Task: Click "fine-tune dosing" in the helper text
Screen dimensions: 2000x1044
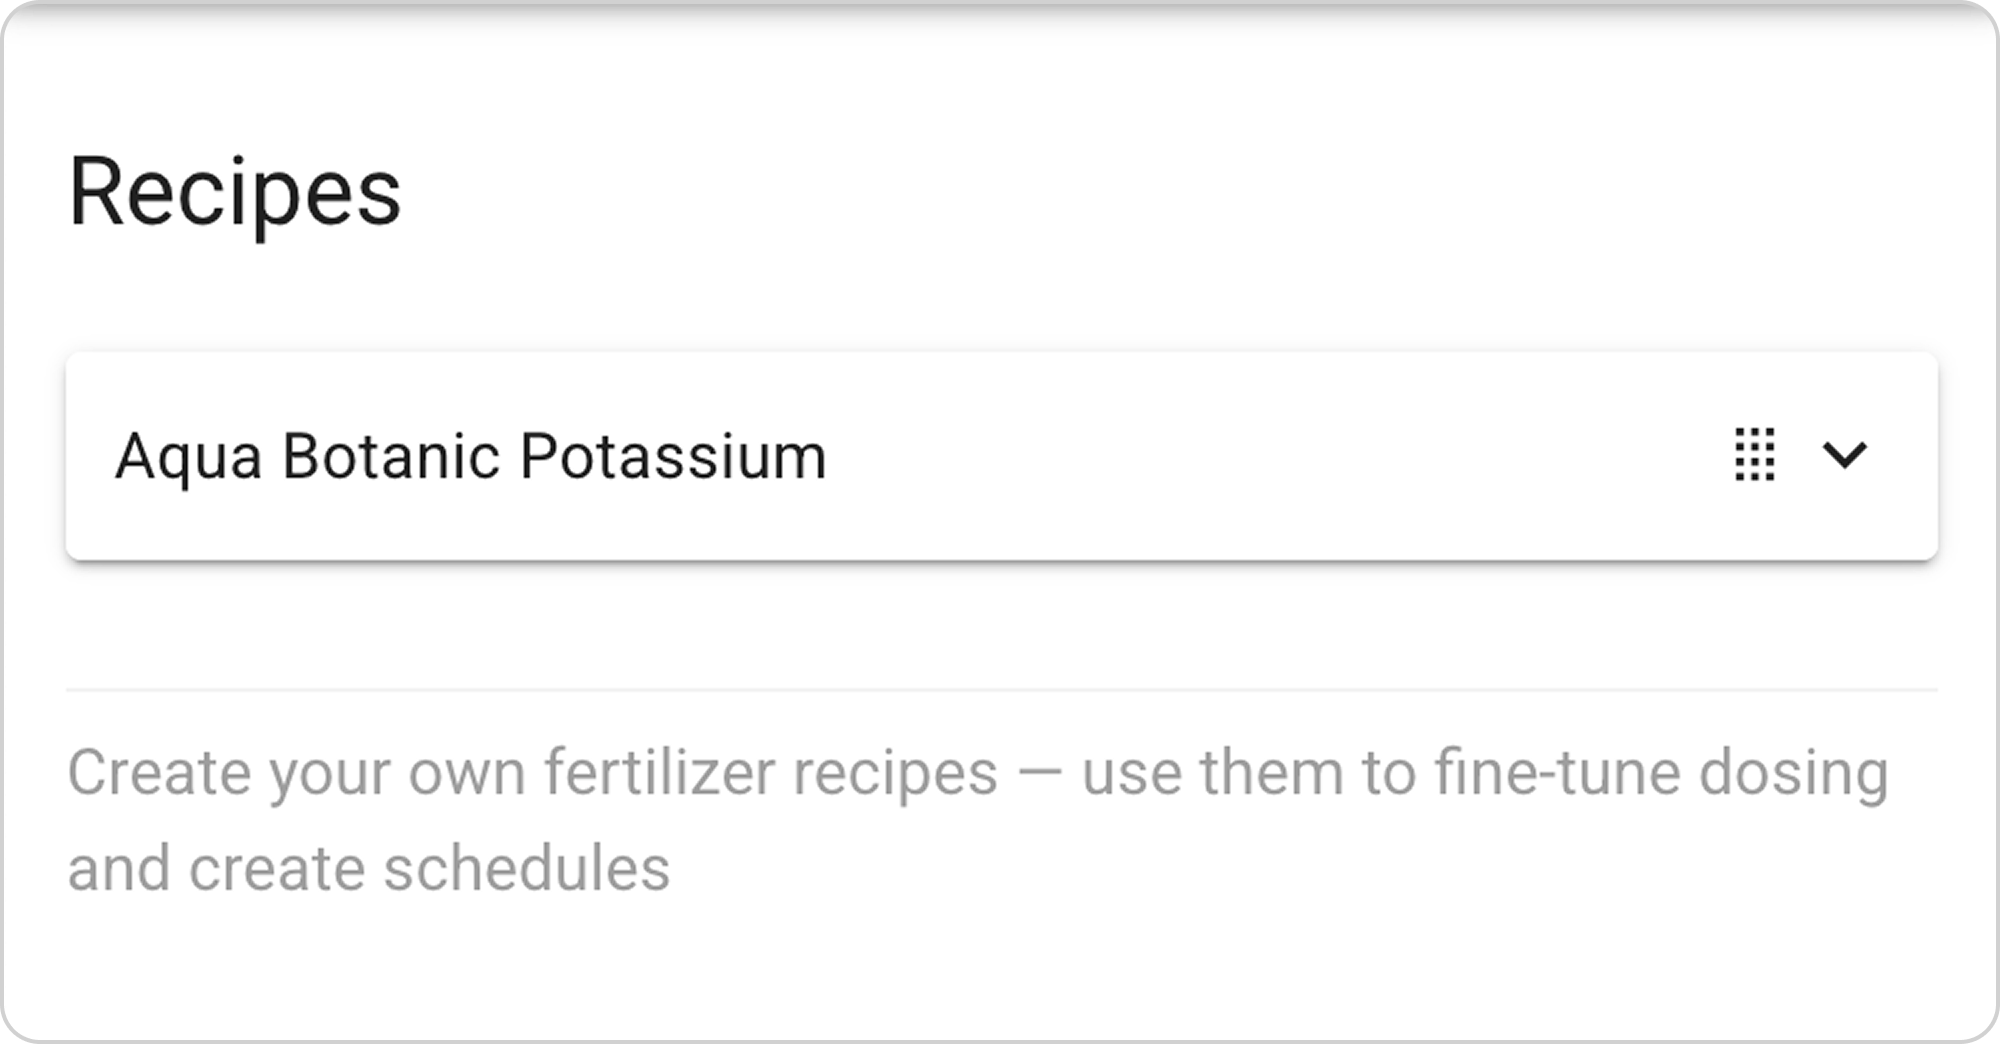Action: 1660,773
